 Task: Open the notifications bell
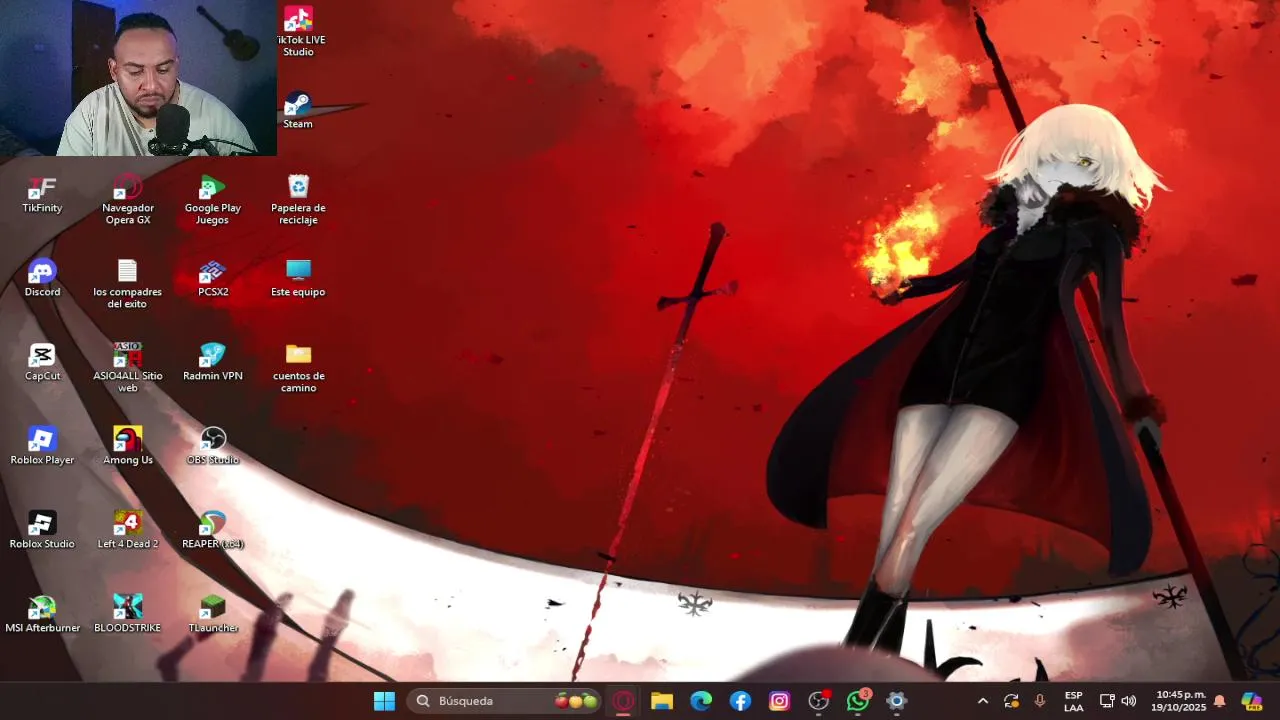click(1219, 701)
